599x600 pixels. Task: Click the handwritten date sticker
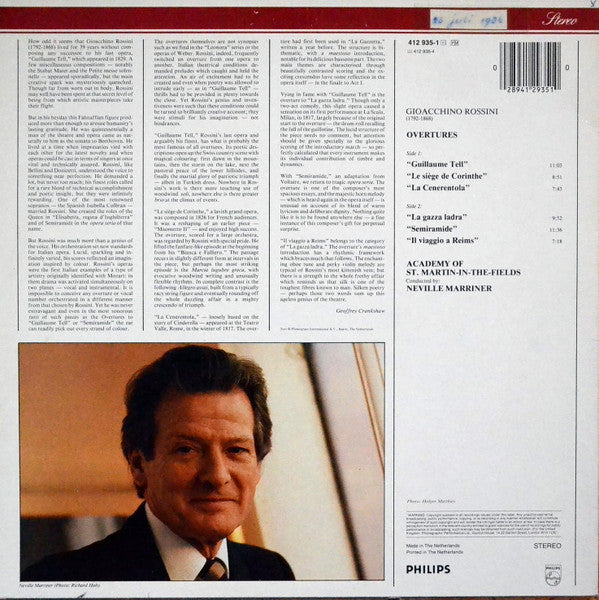(x=468, y=20)
